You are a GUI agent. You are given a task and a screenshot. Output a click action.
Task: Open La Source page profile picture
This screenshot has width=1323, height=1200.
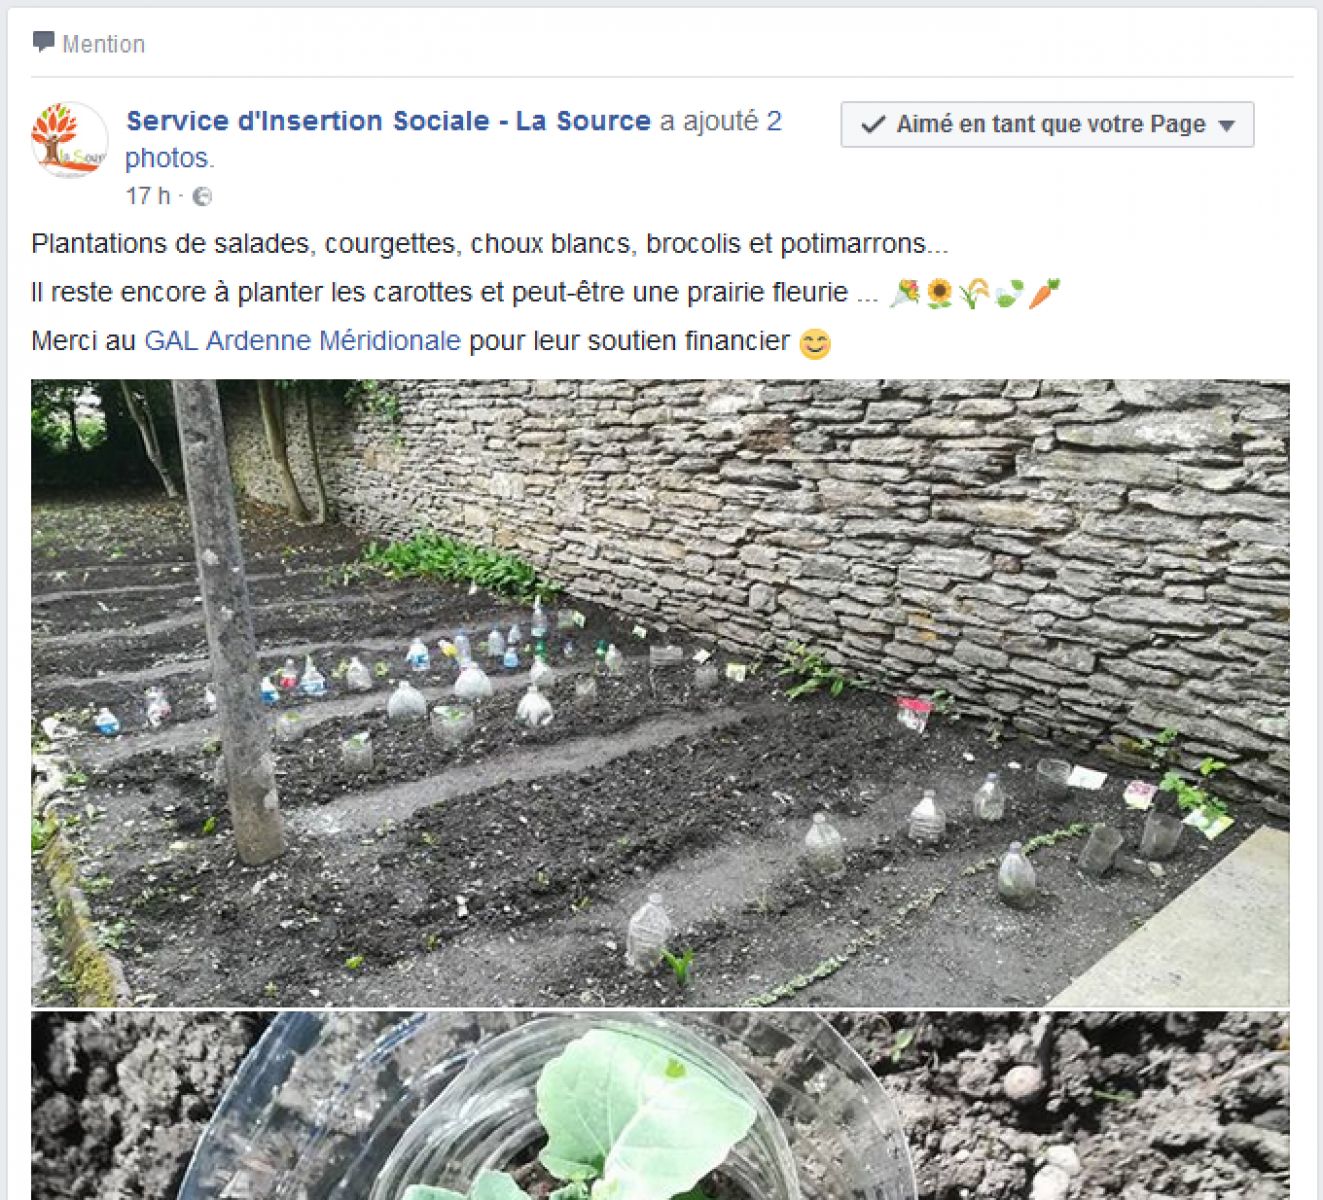(x=69, y=140)
